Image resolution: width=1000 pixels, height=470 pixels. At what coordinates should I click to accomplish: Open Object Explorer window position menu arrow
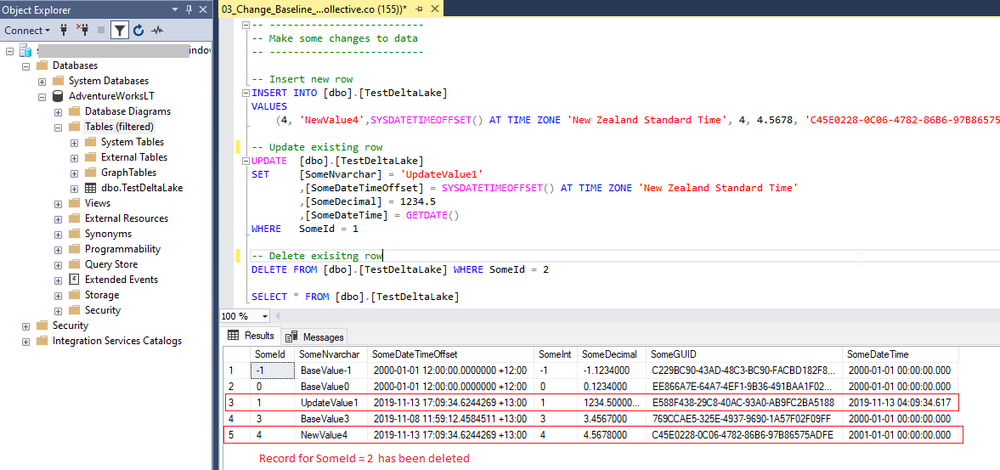(175, 10)
